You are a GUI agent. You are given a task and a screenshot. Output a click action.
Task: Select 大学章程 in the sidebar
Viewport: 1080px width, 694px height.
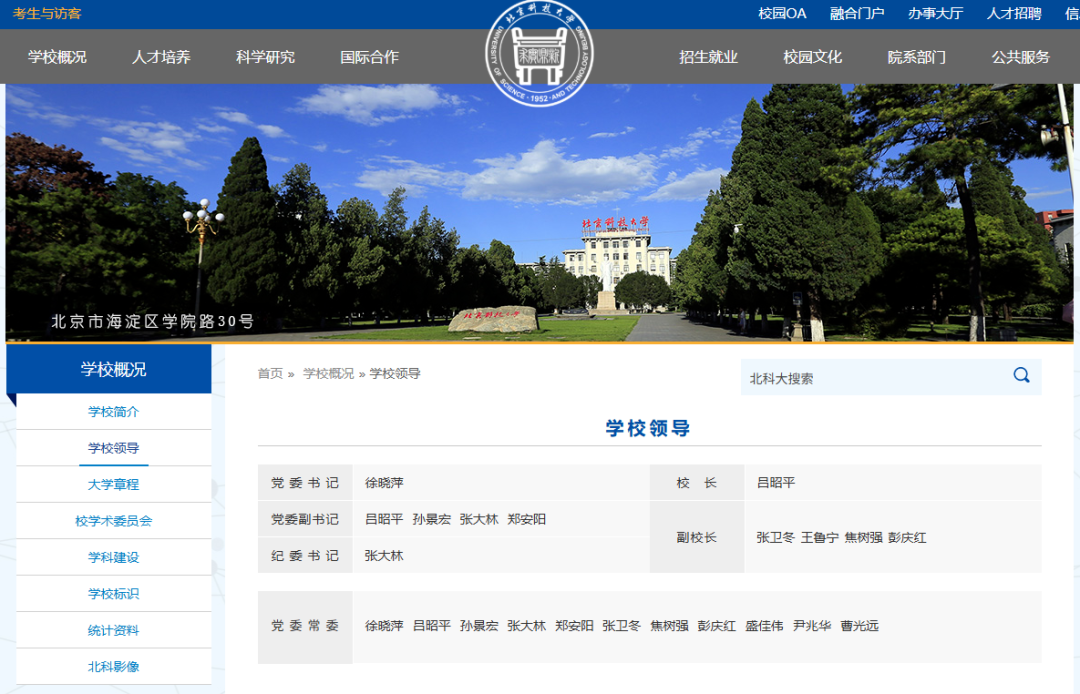pos(113,484)
